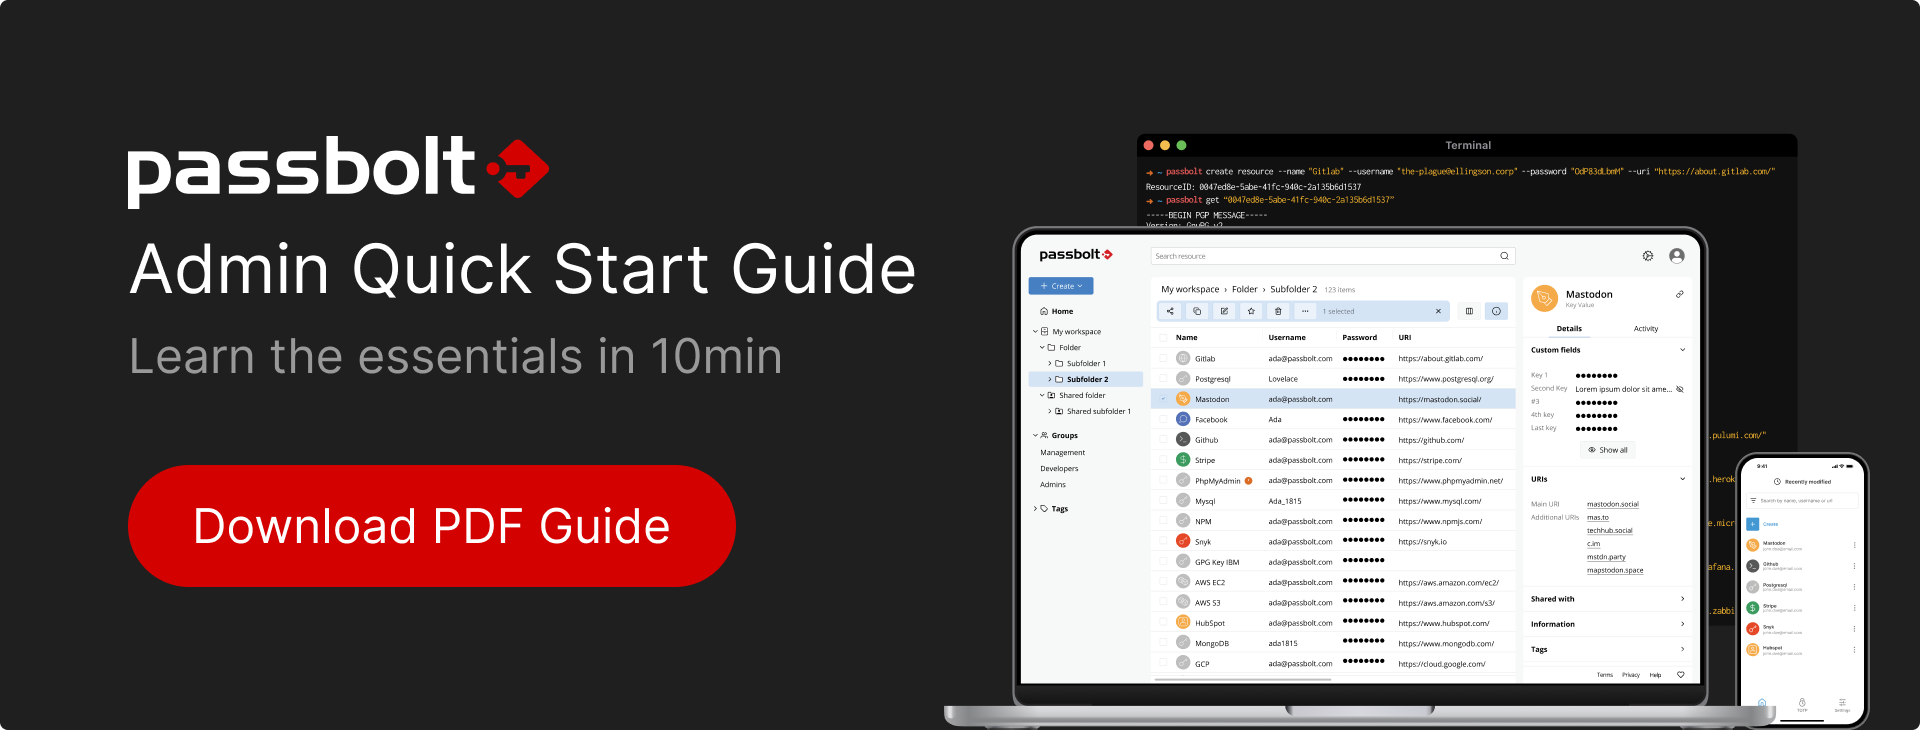Collapse the Groups section

(1035, 435)
